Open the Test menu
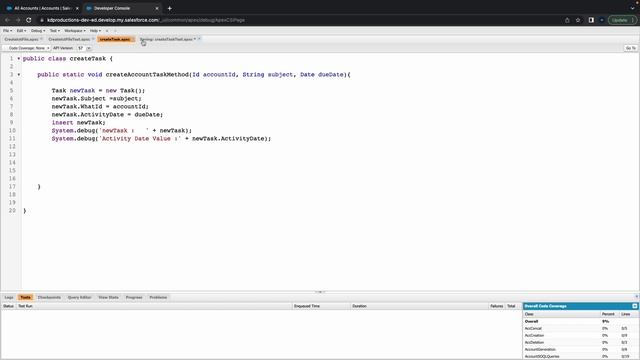The image size is (640, 360). [55, 31]
